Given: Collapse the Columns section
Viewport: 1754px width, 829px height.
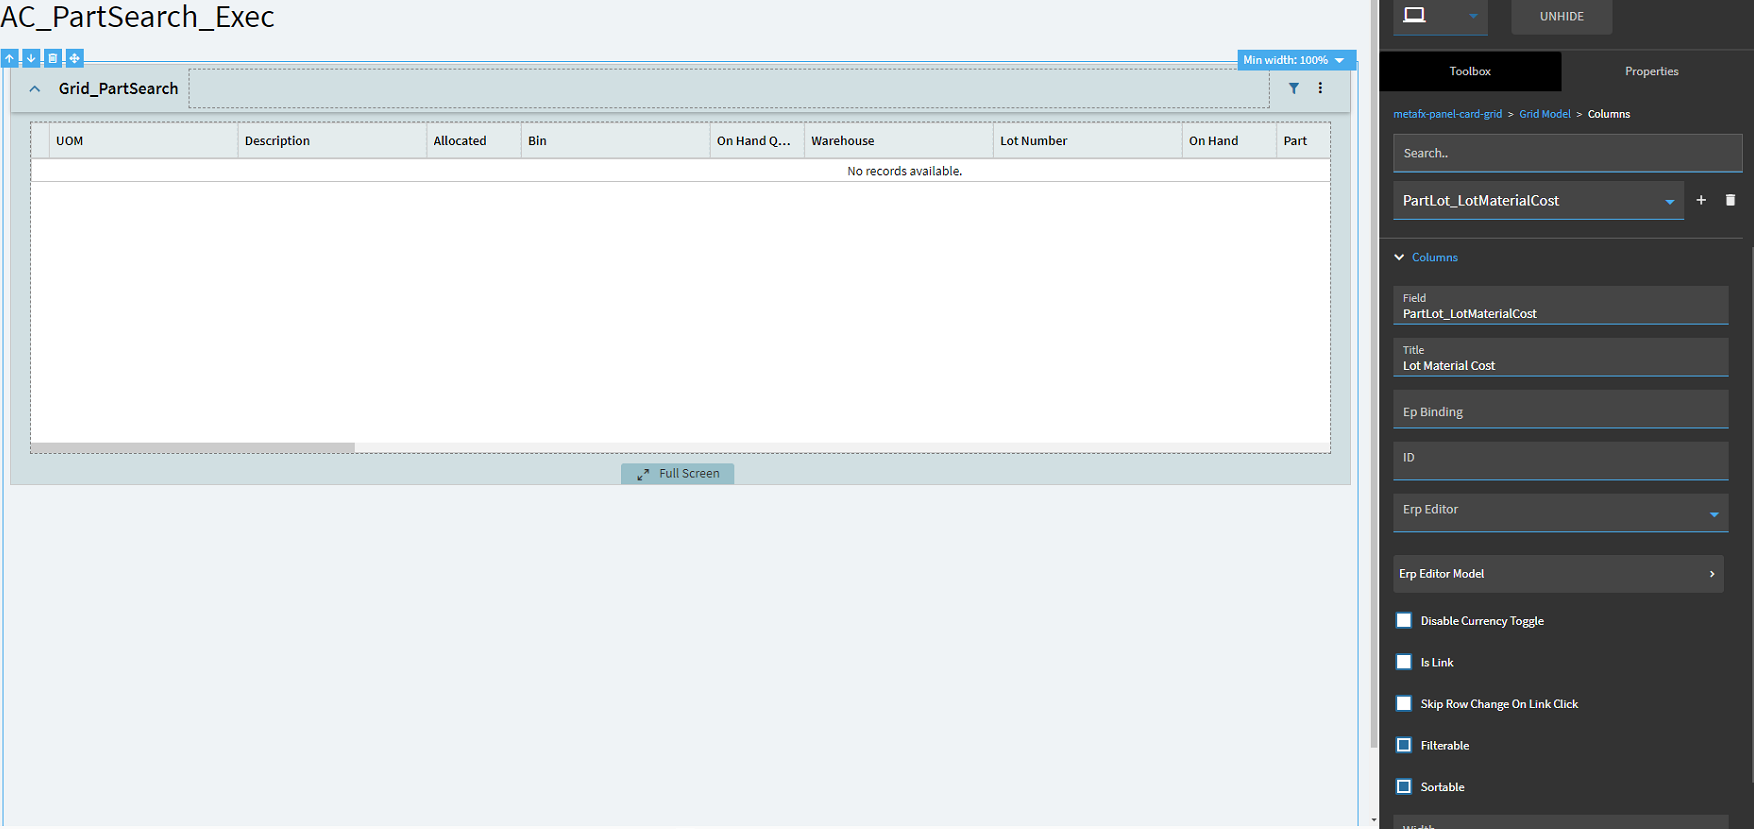Looking at the screenshot, I should tap(1426, 258).
